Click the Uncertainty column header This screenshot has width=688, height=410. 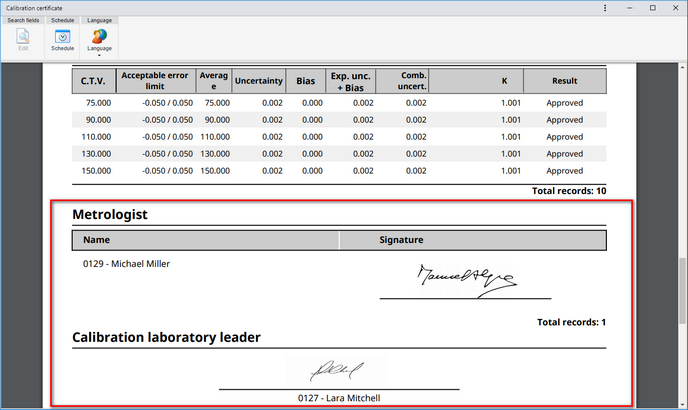[258, 81]
